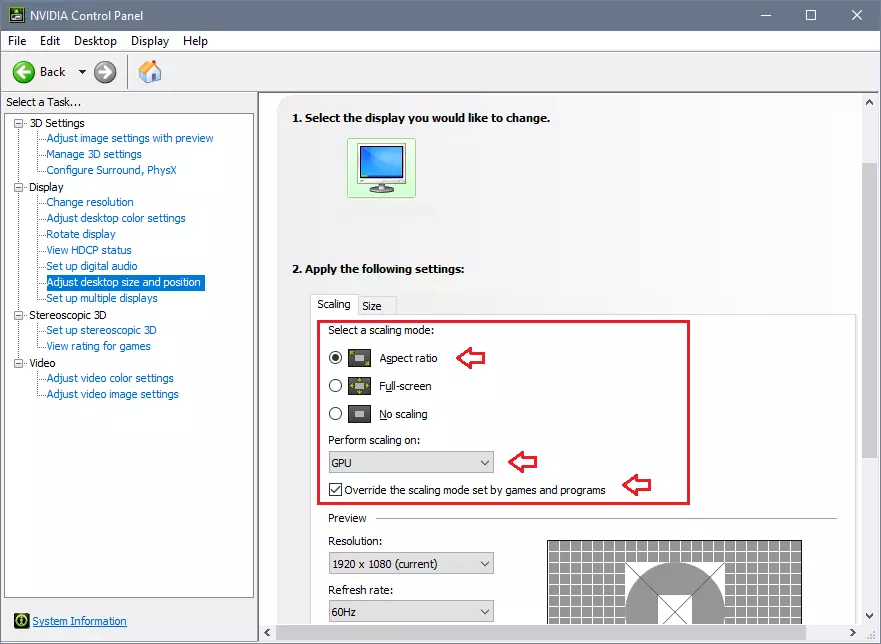
Task: Click the vertical scrollbar up arrow
Action: pyautogui.click(x=869, y=102)
